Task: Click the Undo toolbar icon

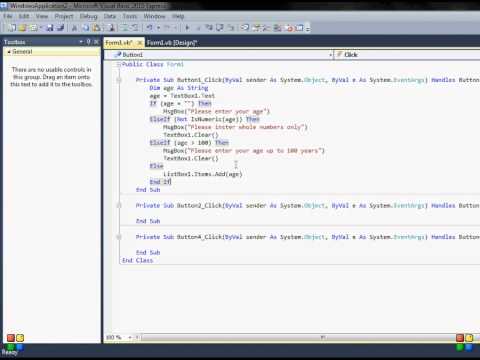Action: pyautogui.click(x=149, y=28)
